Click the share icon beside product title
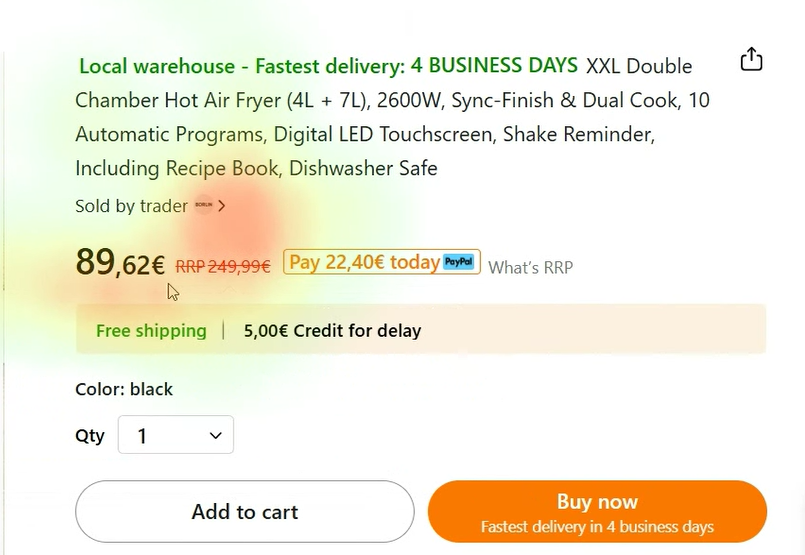 click(x=751, y=60)
